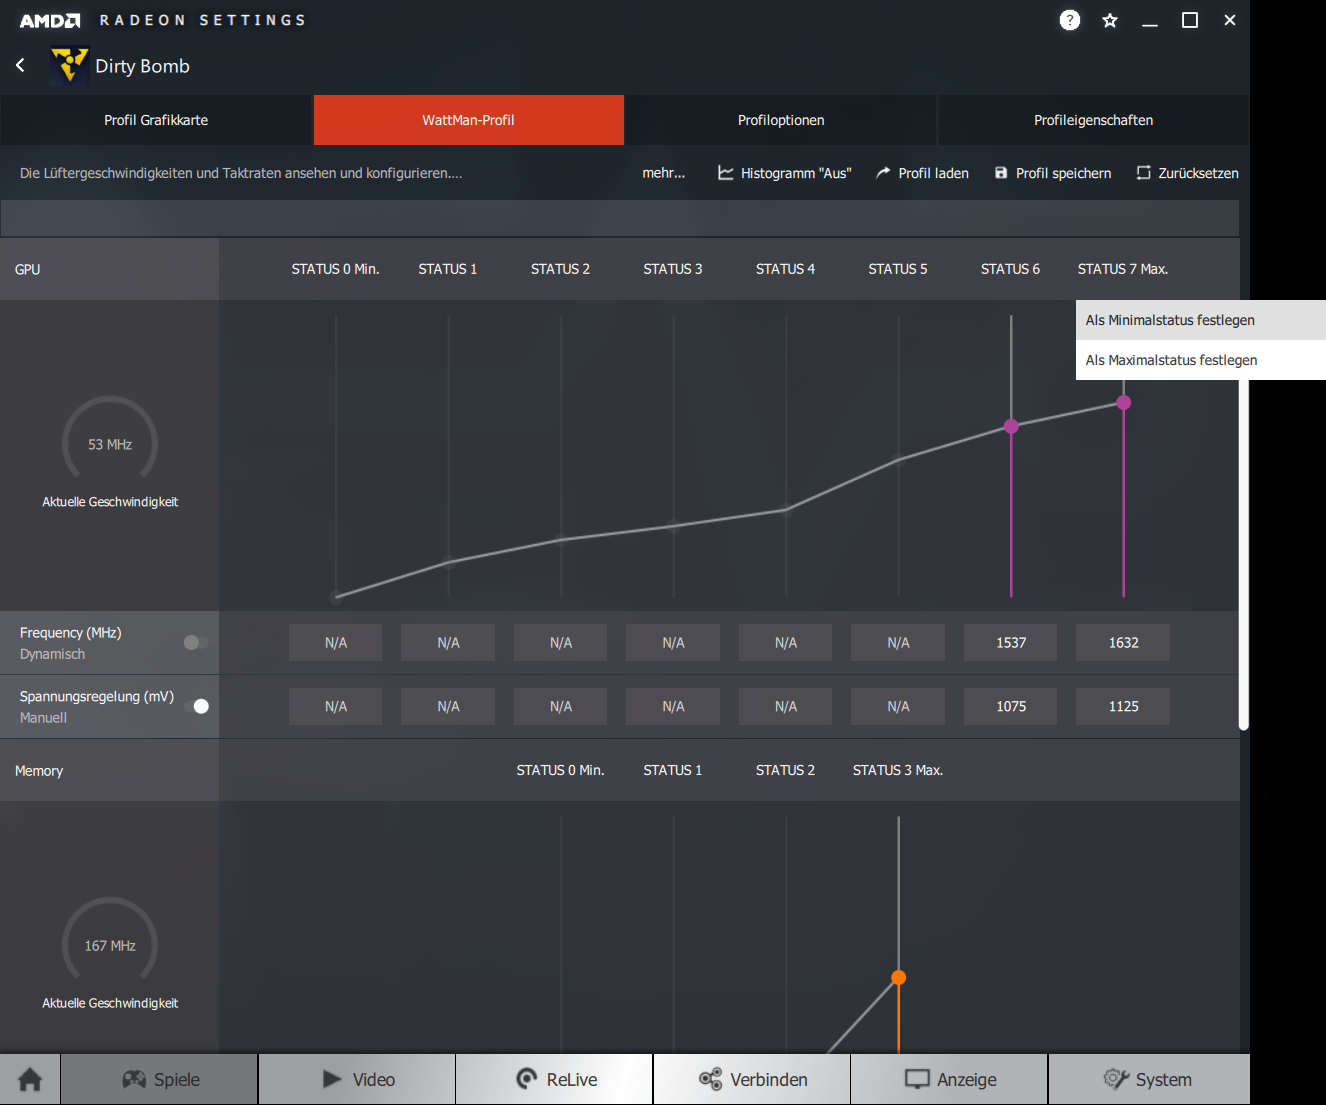Click the STATUS 0 frequency N/A field

(x=336, y=643)
